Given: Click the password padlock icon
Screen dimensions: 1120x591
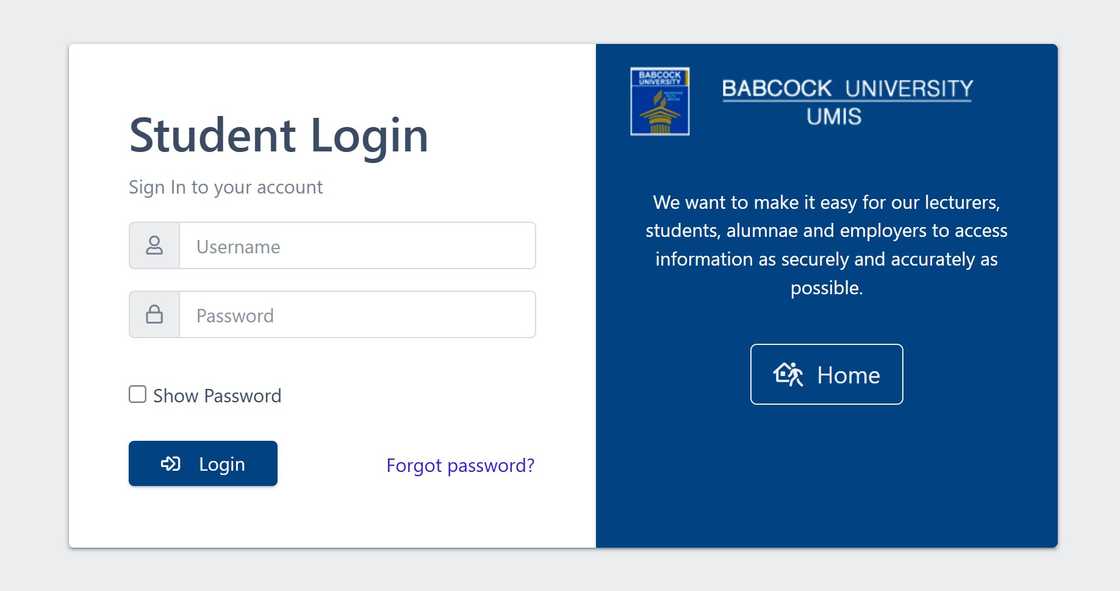Looking at the screenshot, I should point(153,314).
